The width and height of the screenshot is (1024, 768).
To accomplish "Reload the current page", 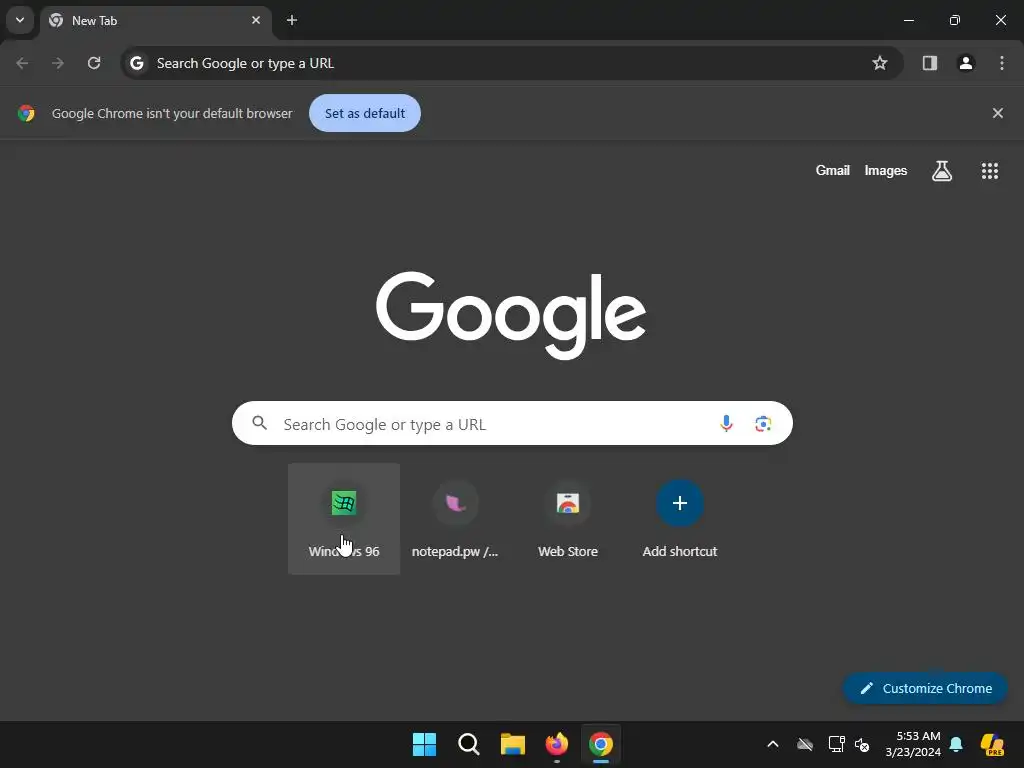I will coord(94,63).
